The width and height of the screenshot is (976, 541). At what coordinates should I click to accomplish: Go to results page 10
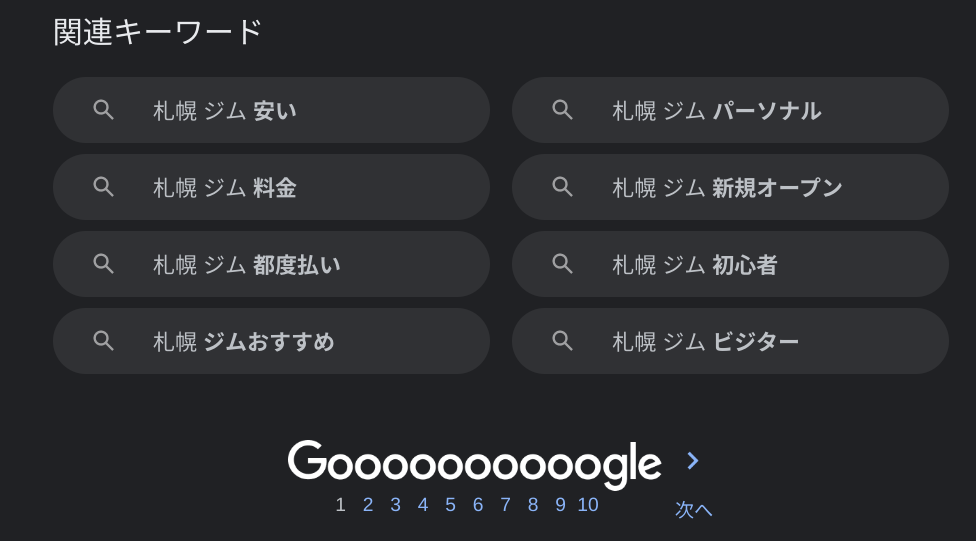[x=588, y=505]
